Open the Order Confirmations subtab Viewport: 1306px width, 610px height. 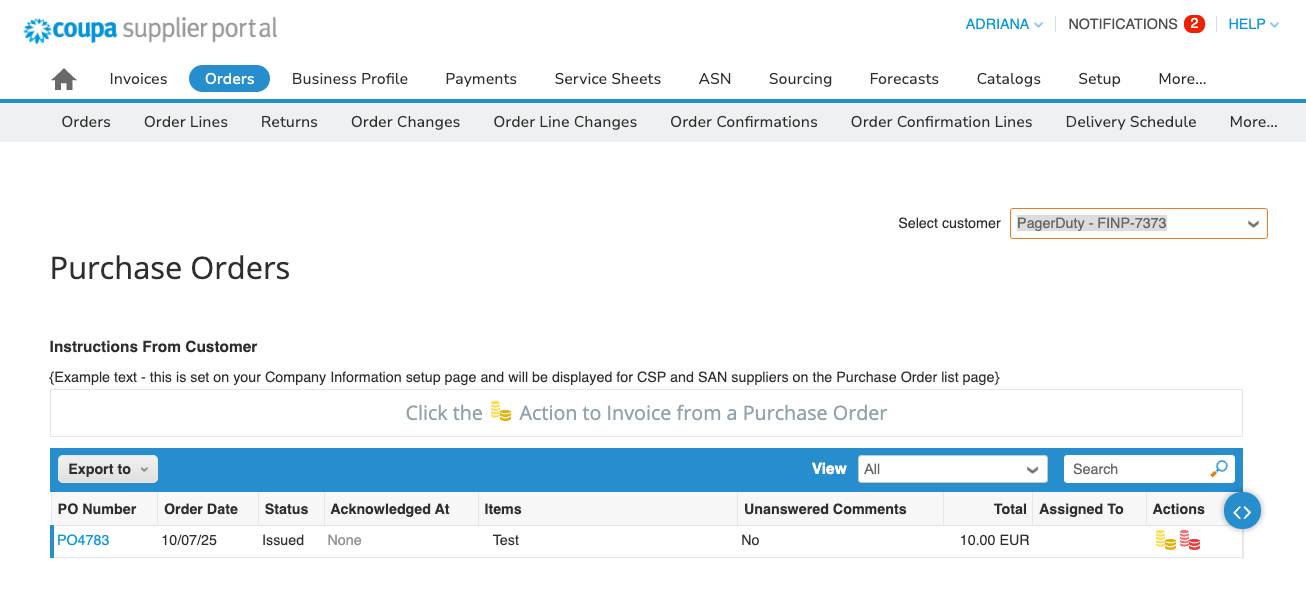(743, 121)
